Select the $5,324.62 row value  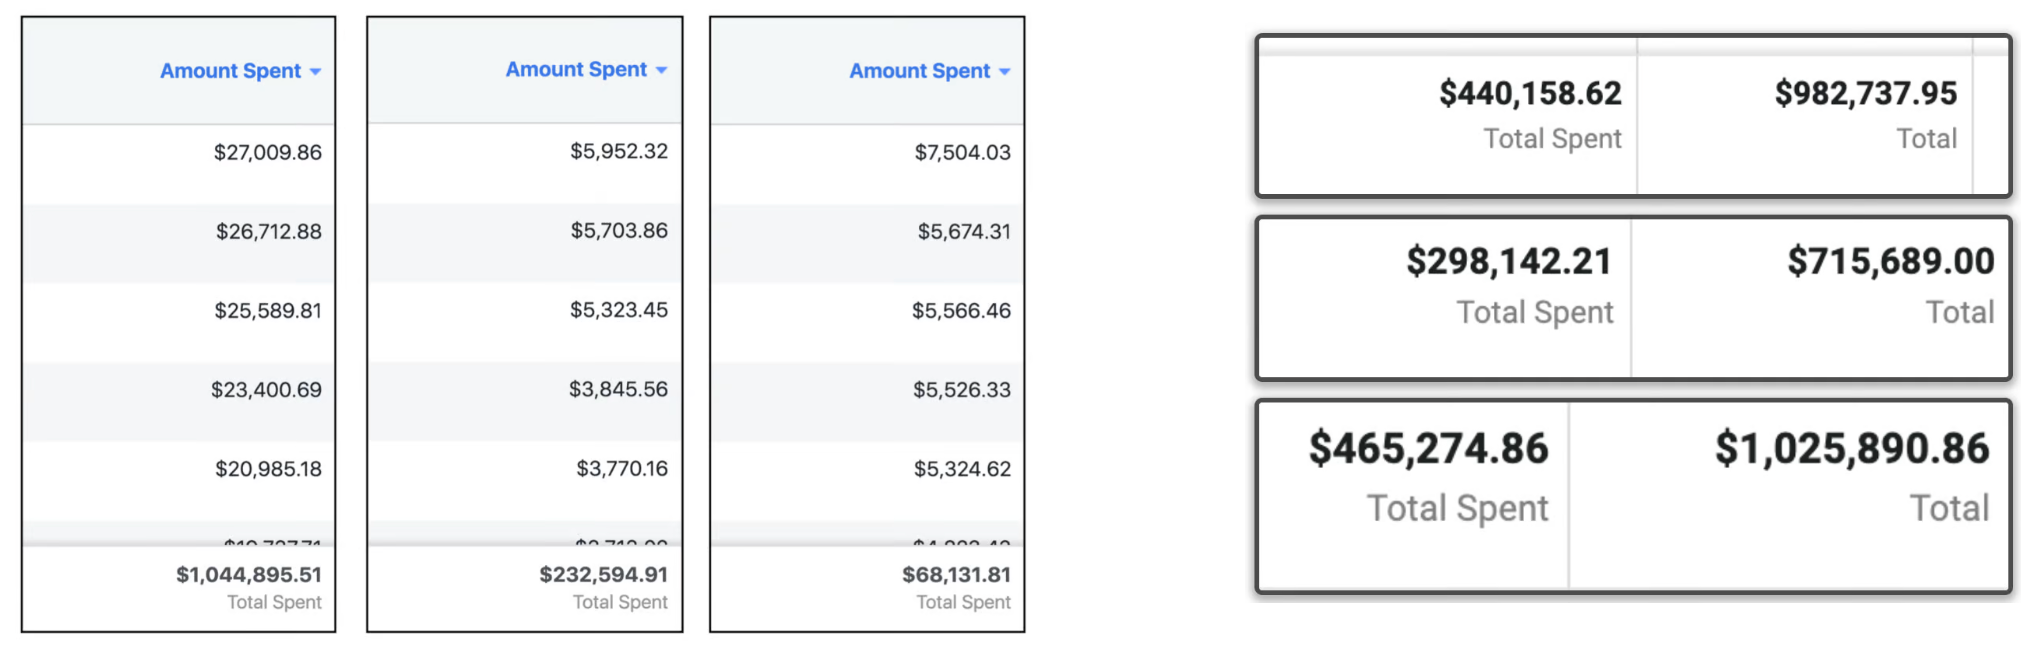962,468
